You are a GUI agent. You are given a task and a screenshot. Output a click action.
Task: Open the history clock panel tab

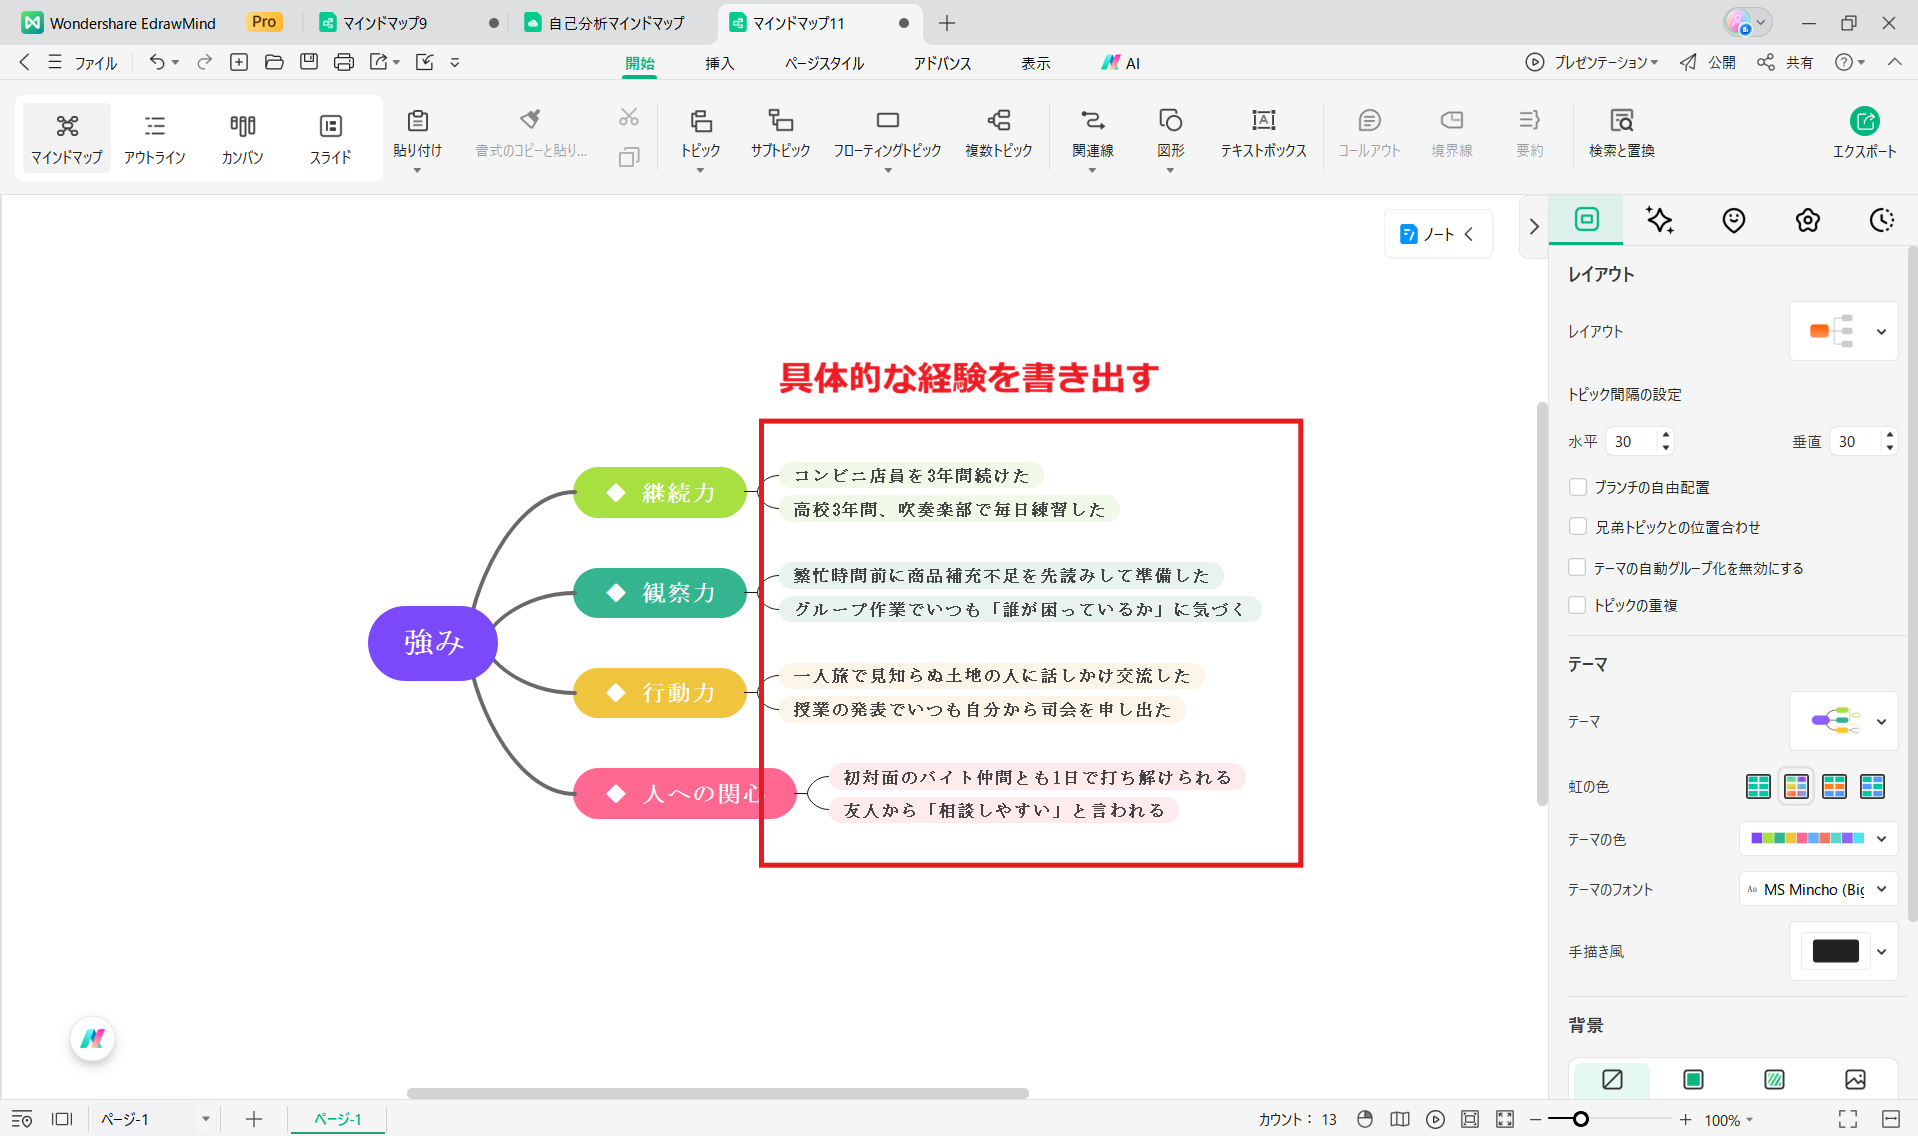pos(1881,220)
